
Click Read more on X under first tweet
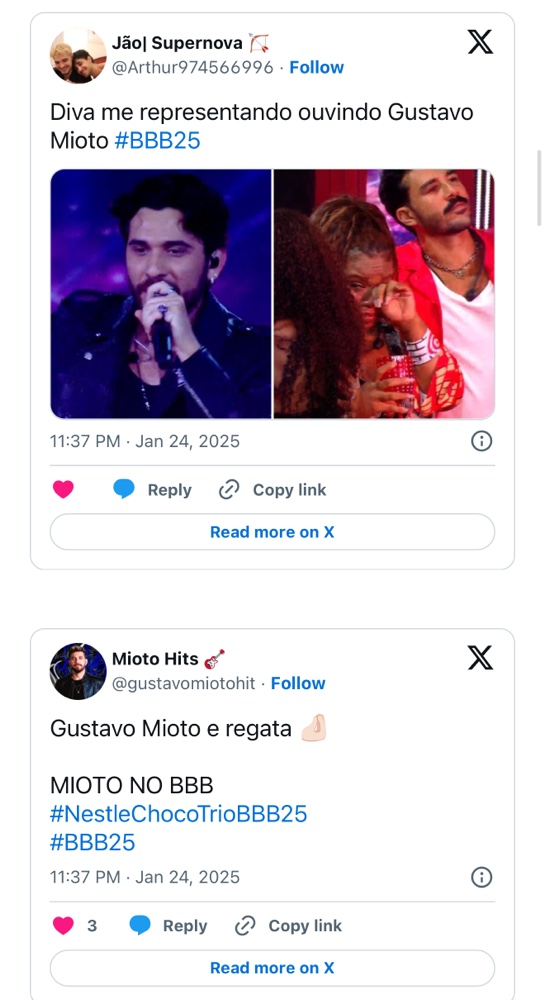(x=272, y=532)
